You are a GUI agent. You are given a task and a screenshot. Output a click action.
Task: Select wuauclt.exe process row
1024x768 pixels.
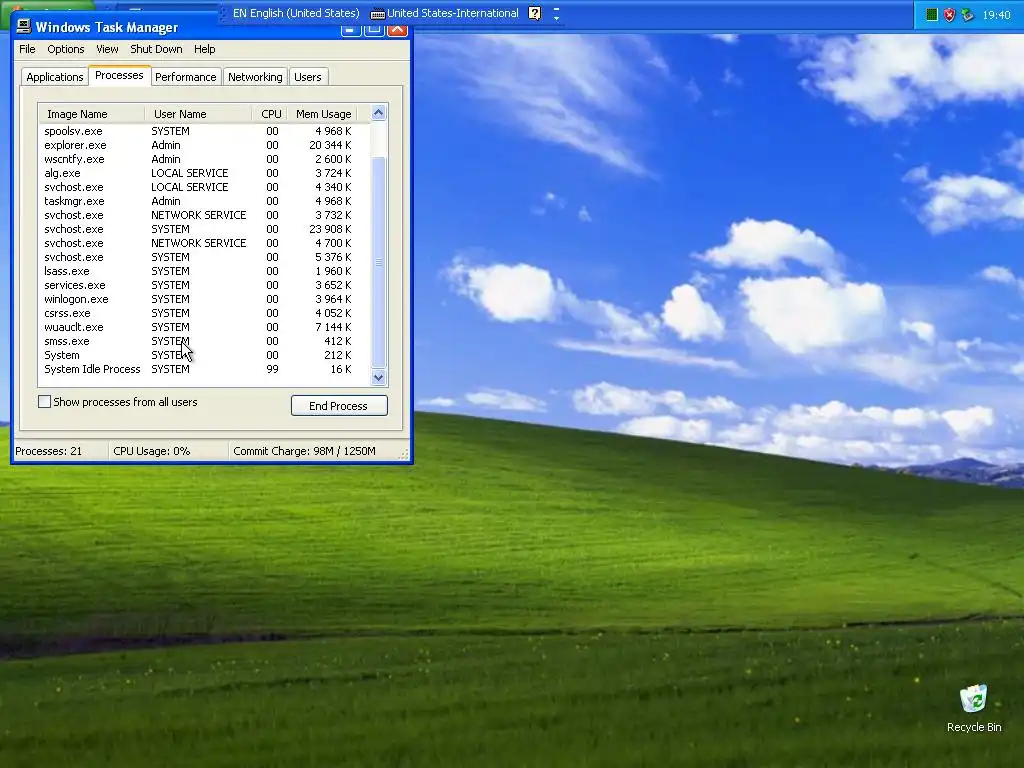click(x=204, y=327)
